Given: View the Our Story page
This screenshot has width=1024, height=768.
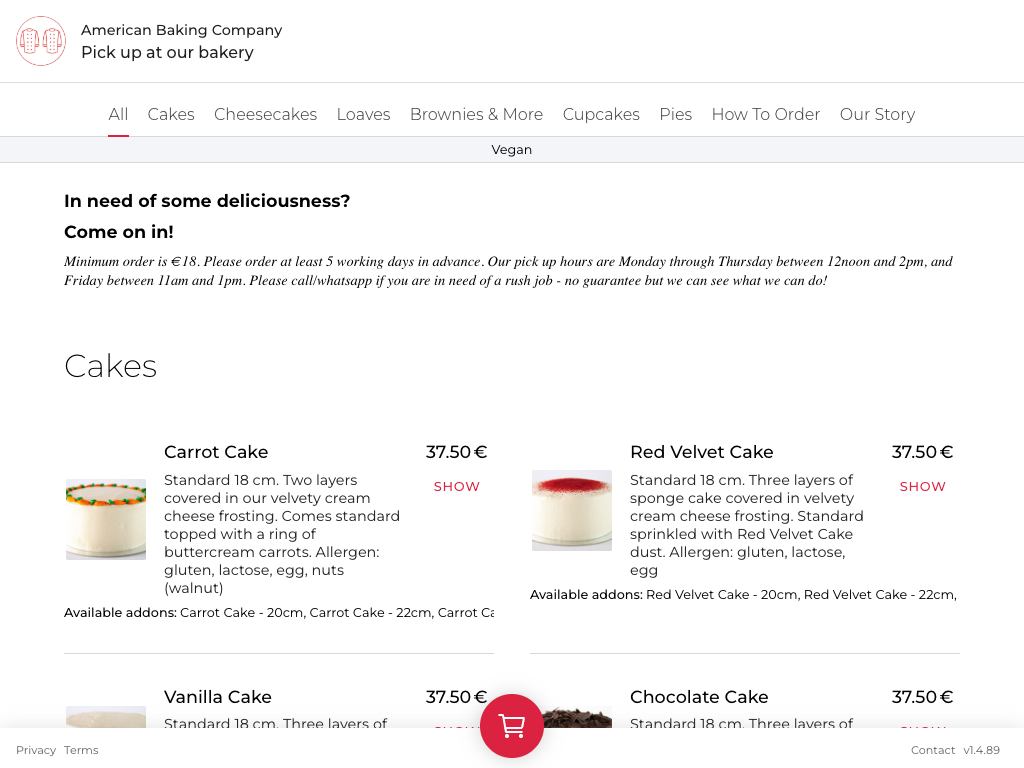Looking at the screenshot, I should pyautogui.click(x=877, y=114).
